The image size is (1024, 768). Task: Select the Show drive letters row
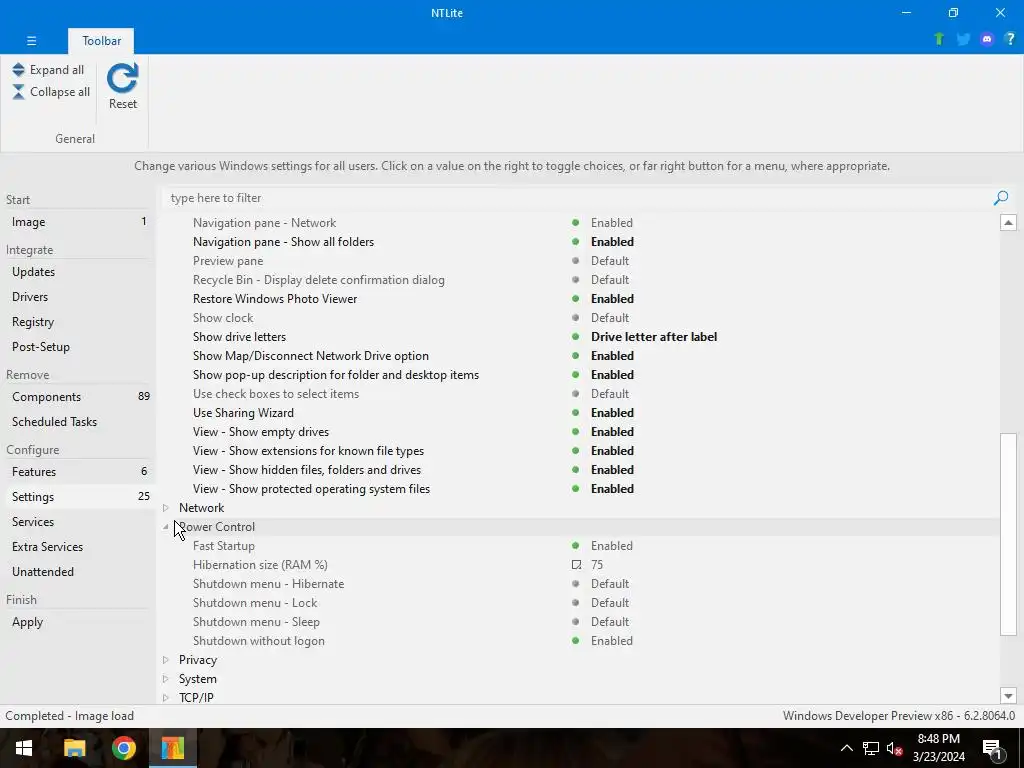pyautogui.click(x=580, y=337)
